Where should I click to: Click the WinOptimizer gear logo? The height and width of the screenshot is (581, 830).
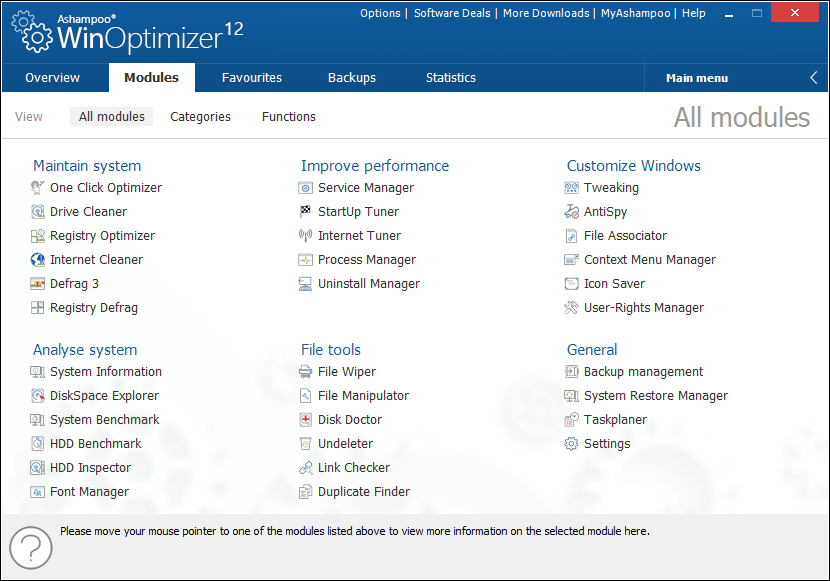33,33
